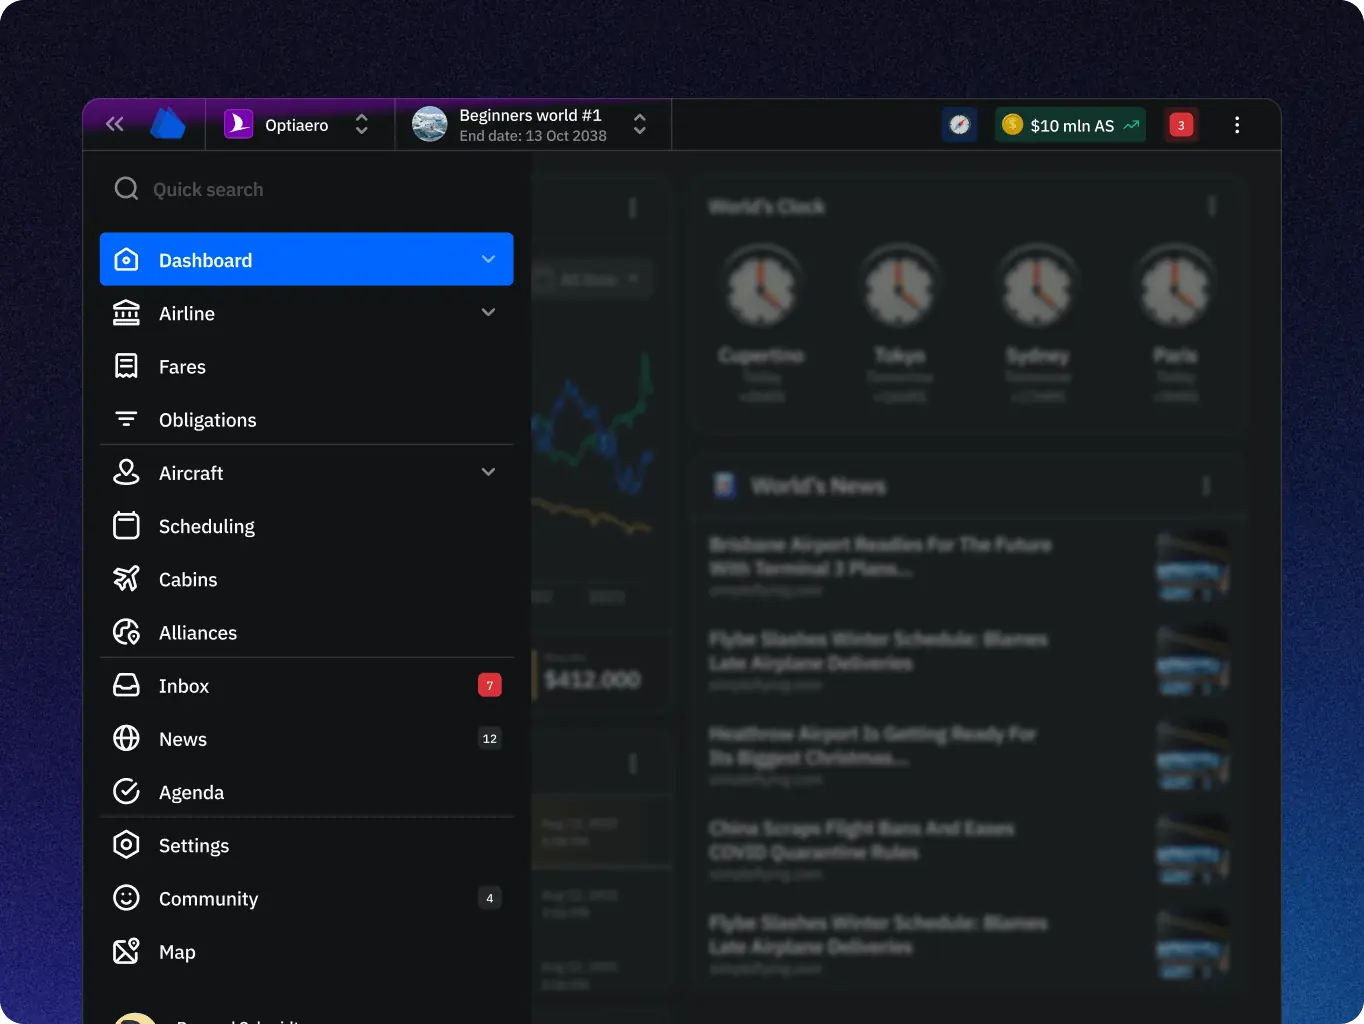The height and width of the screenshot is (1024, 1364).
Task: Click inside the Quick search field
Action: [250, 188]
